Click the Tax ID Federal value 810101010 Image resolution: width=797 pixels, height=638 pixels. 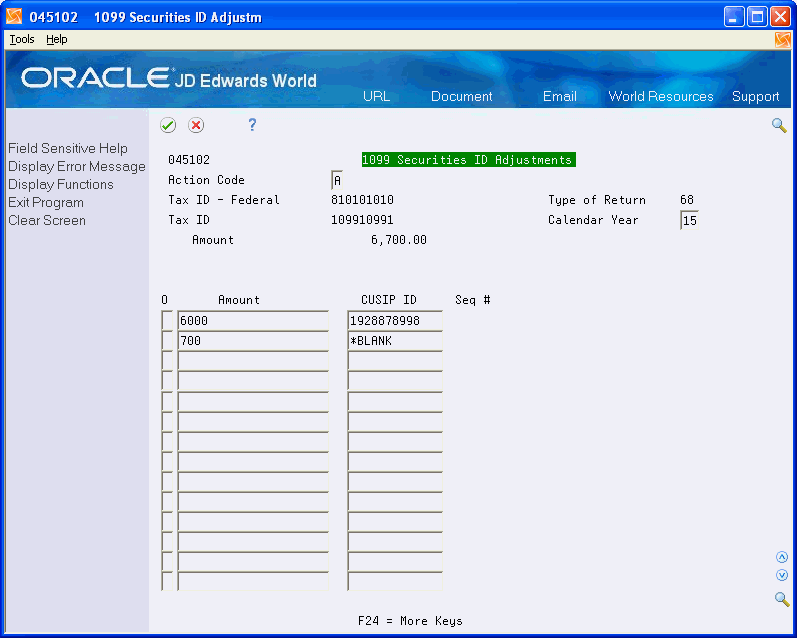tap(362, 200)
